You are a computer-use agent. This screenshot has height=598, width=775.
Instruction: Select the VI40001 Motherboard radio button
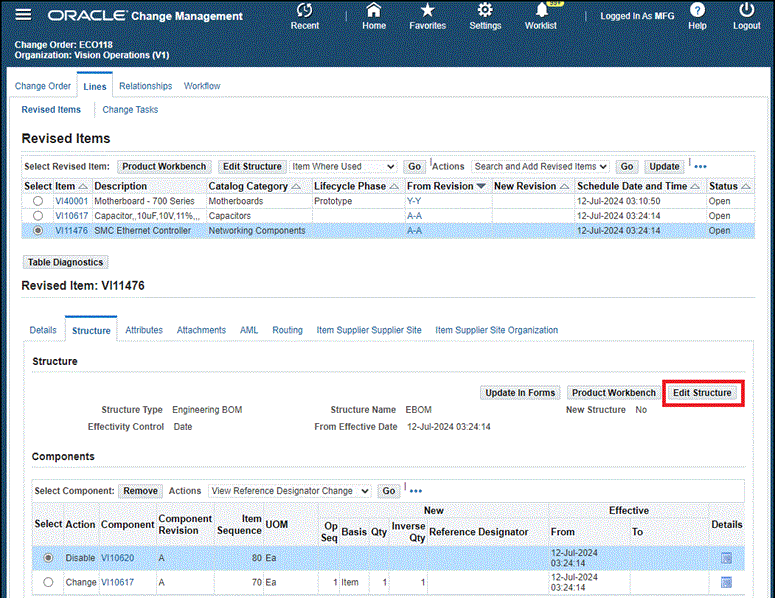38,201
